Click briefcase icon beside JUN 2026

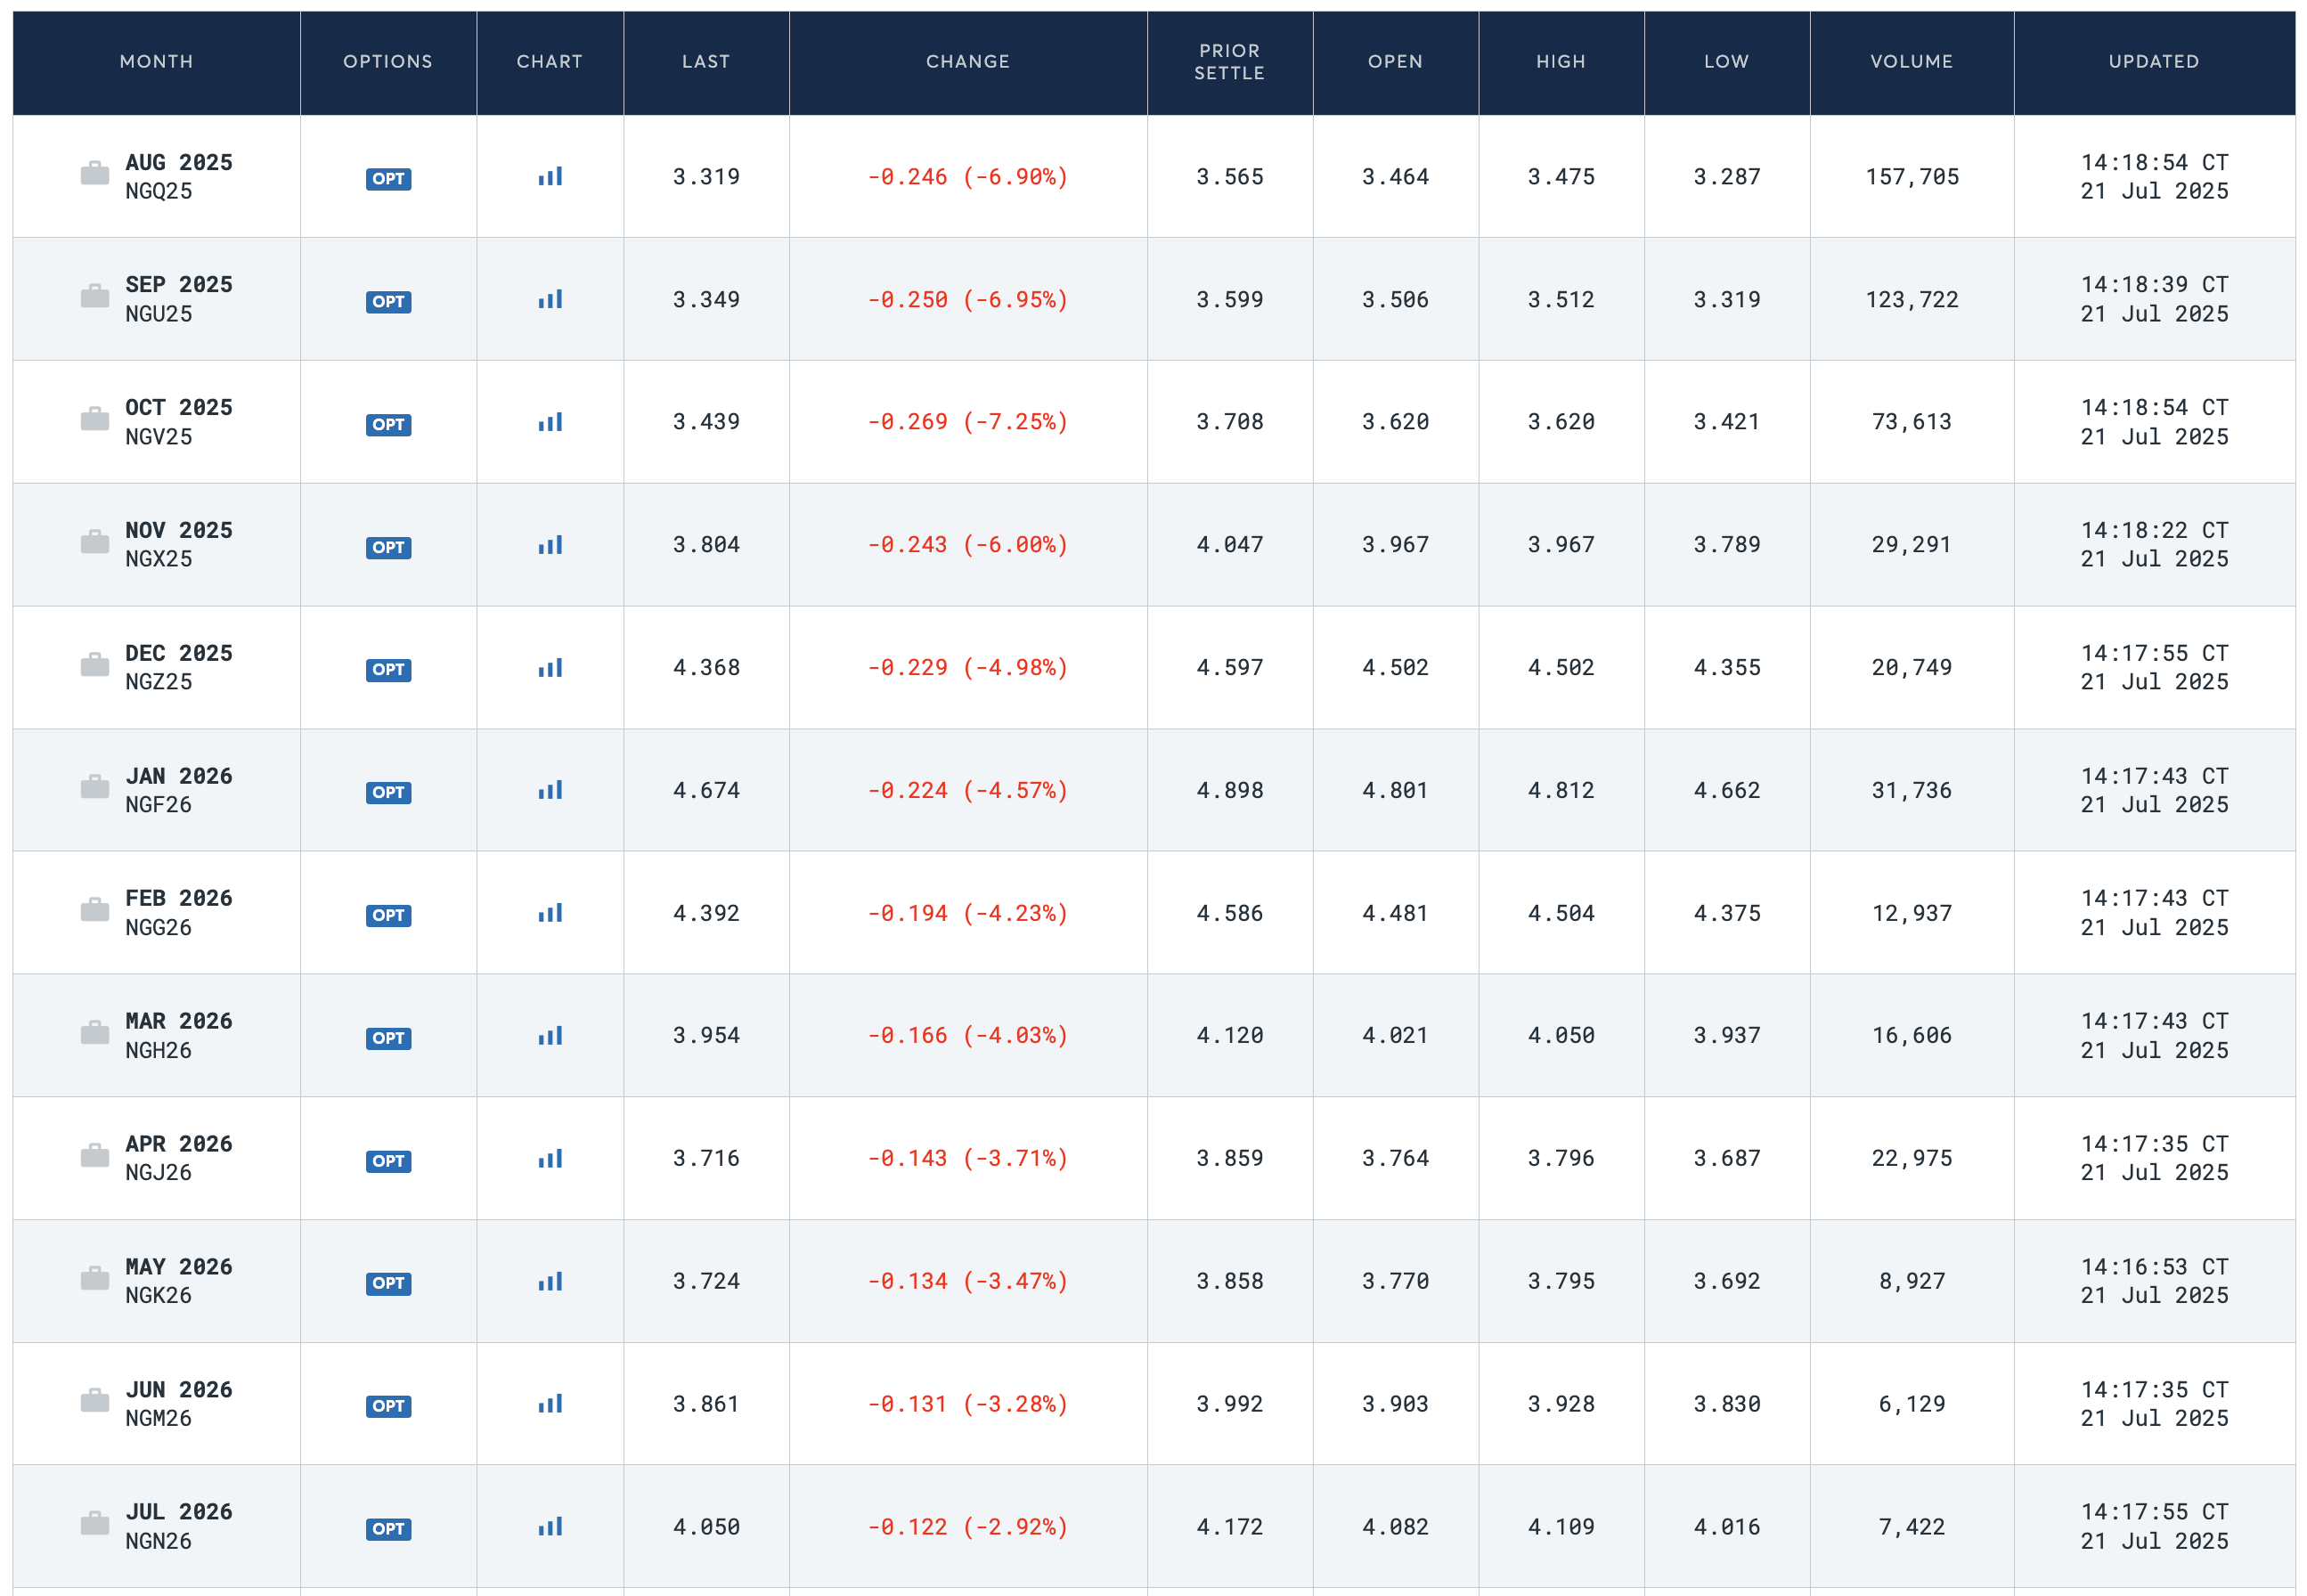tap(95, 1402)
